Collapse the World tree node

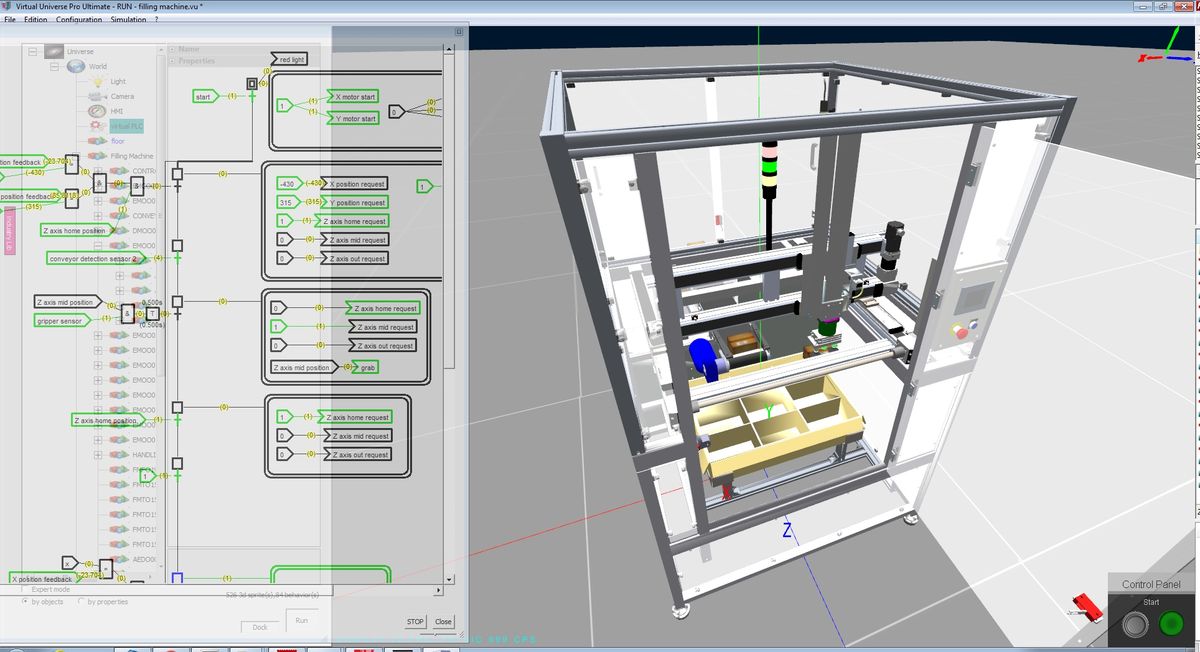click(x=54, y=66)
